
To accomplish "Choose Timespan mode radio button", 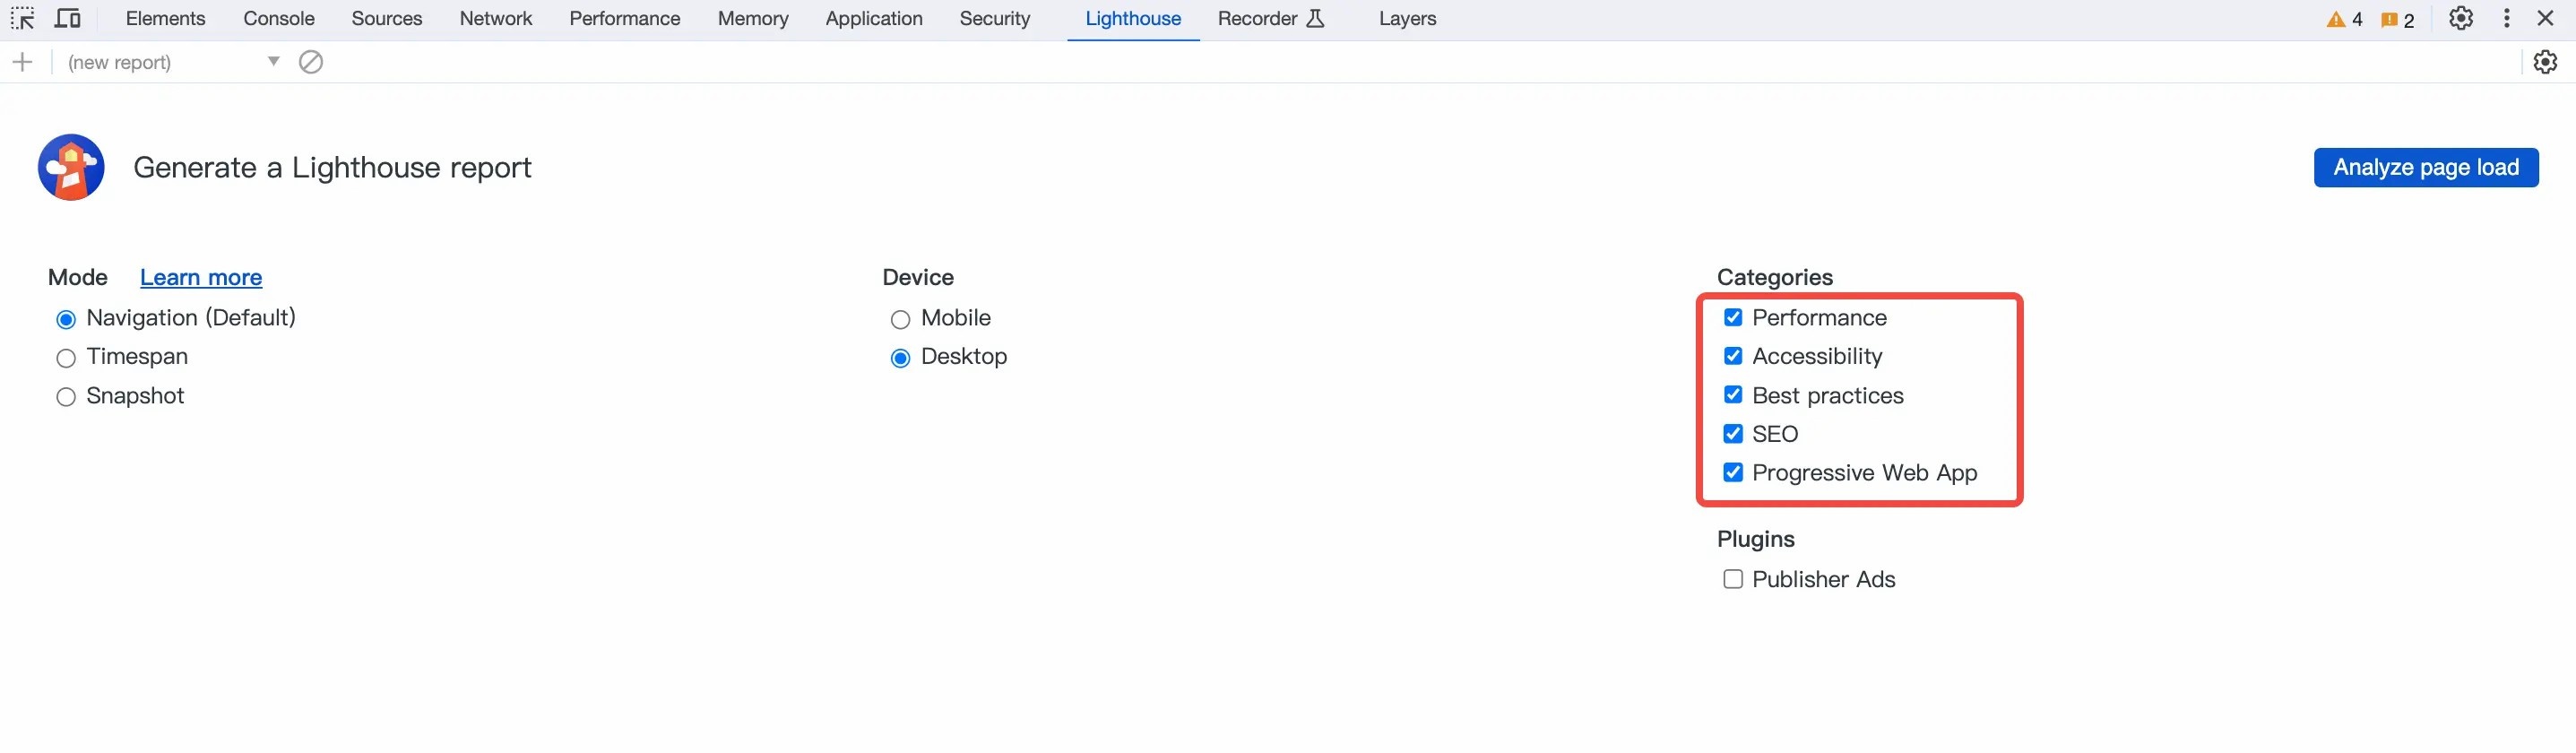I will pos(66,358).
